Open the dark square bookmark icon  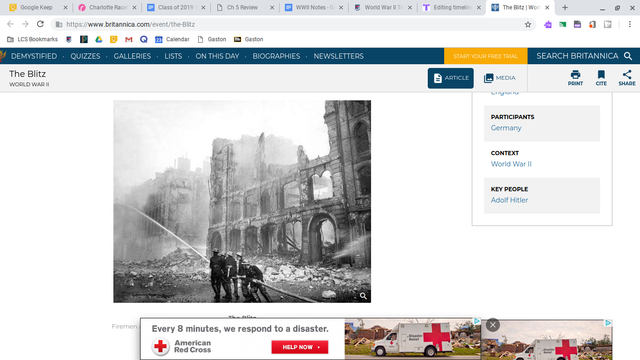pyautogui.click(x=84, y=39)
